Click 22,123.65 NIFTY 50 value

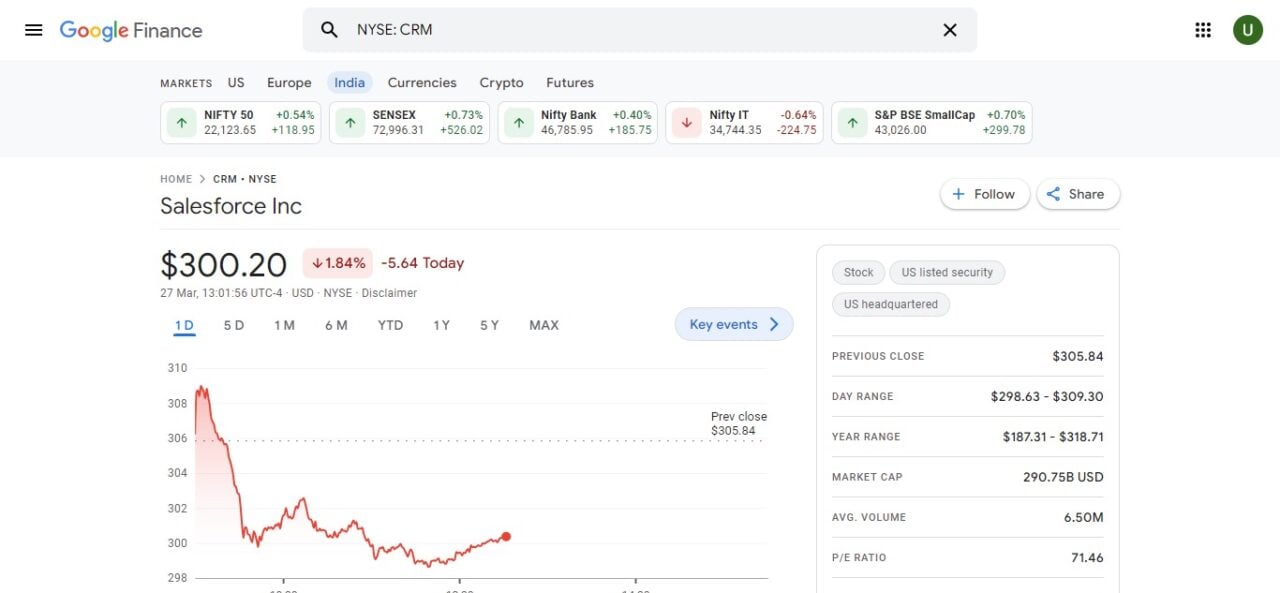(x=230, y=130)
